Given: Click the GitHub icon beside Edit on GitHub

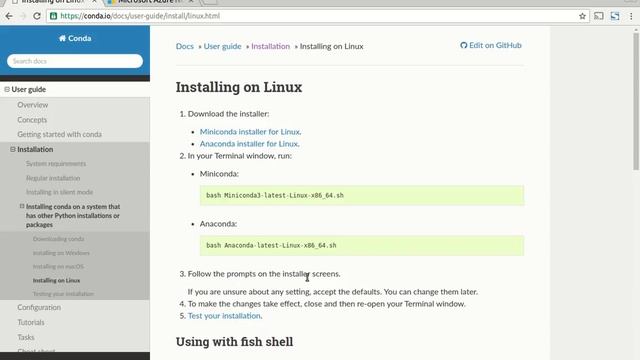Looking at the screenshot, I should 463,45.
